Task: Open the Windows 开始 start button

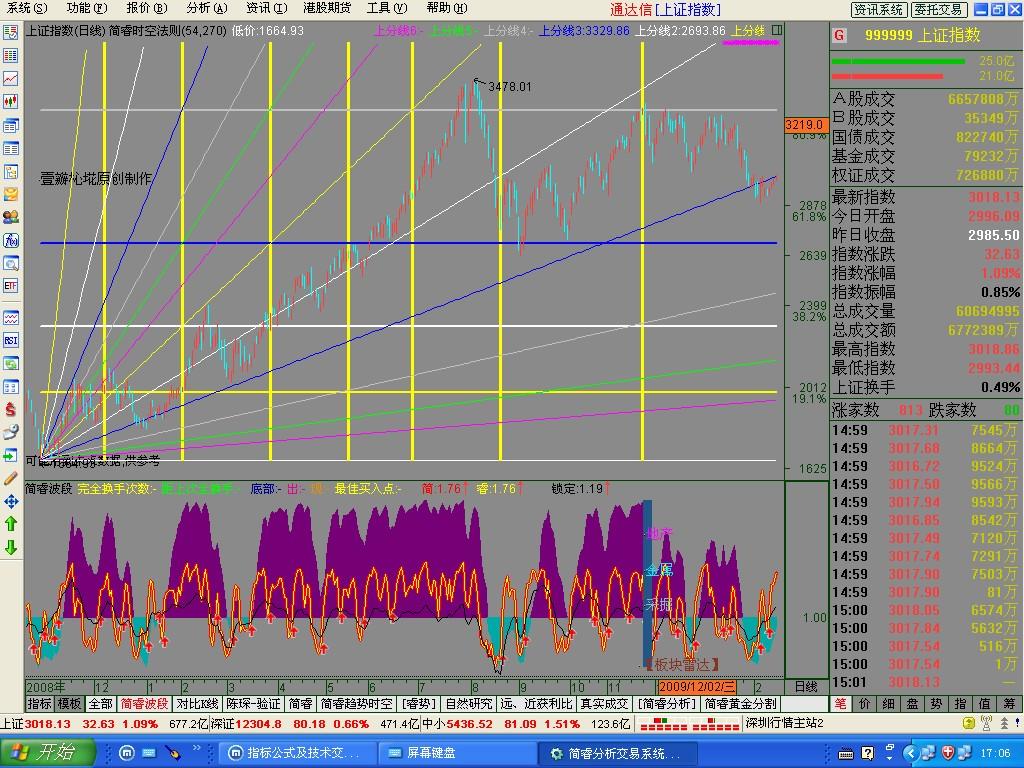Action: (47, 752)
